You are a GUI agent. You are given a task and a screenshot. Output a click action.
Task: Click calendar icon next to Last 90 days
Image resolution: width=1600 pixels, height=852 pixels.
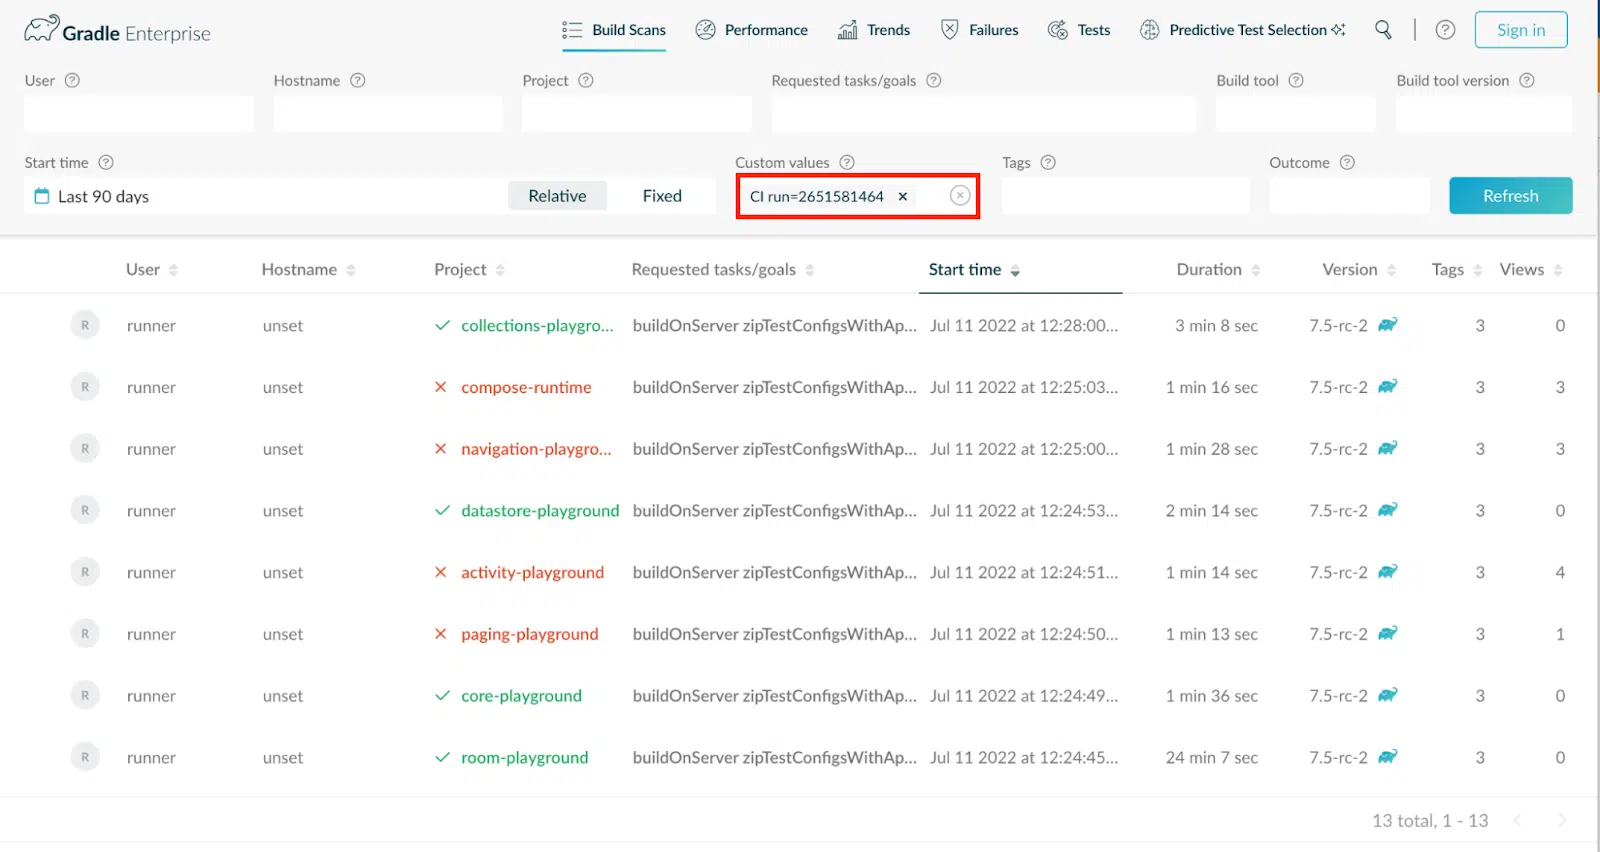click(42, 196)
